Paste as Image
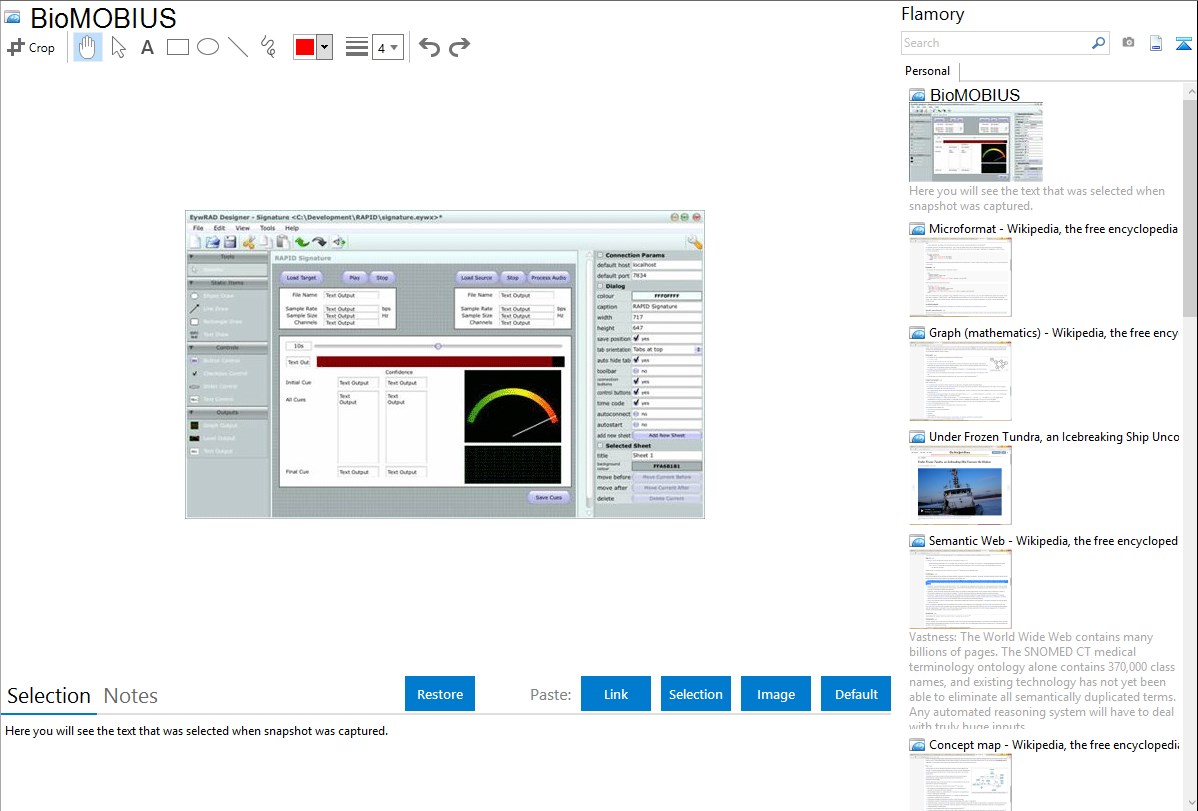 (x=775, y=694)
